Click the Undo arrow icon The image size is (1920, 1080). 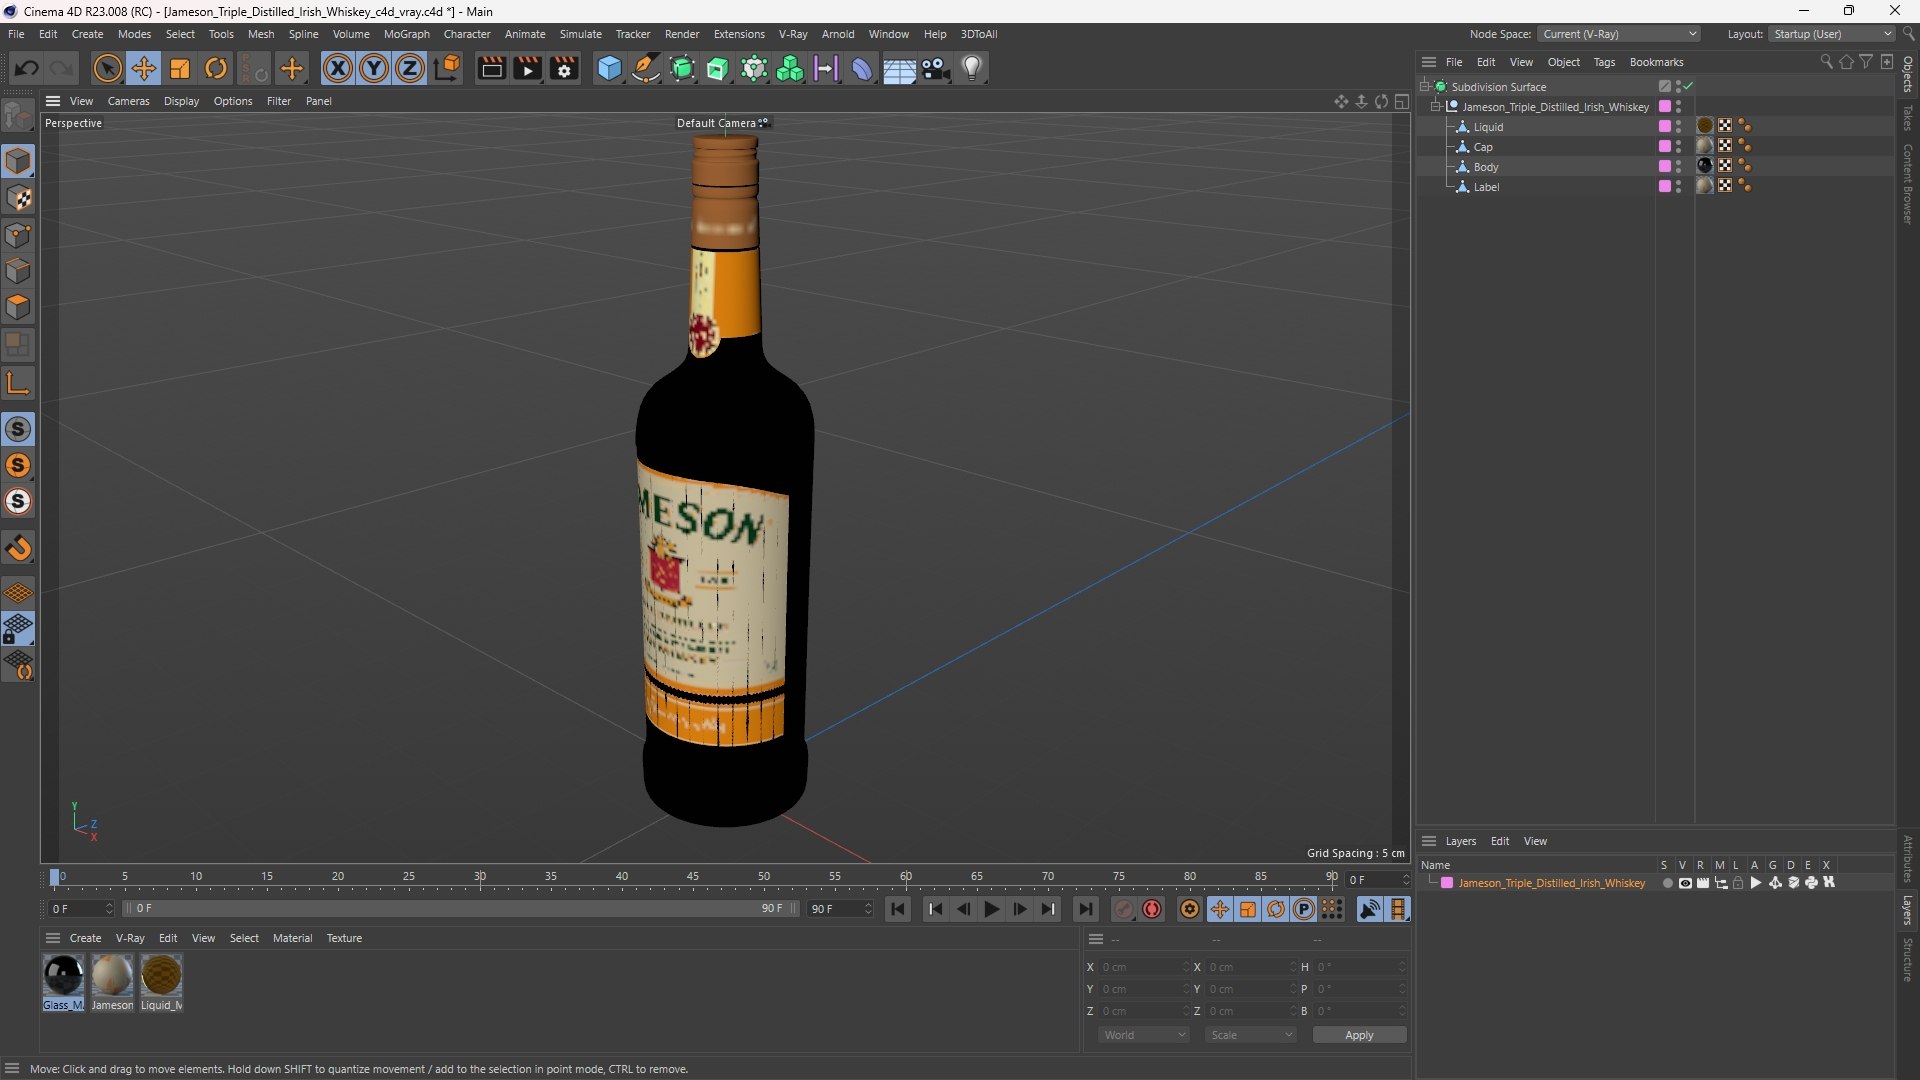(27, 68)
